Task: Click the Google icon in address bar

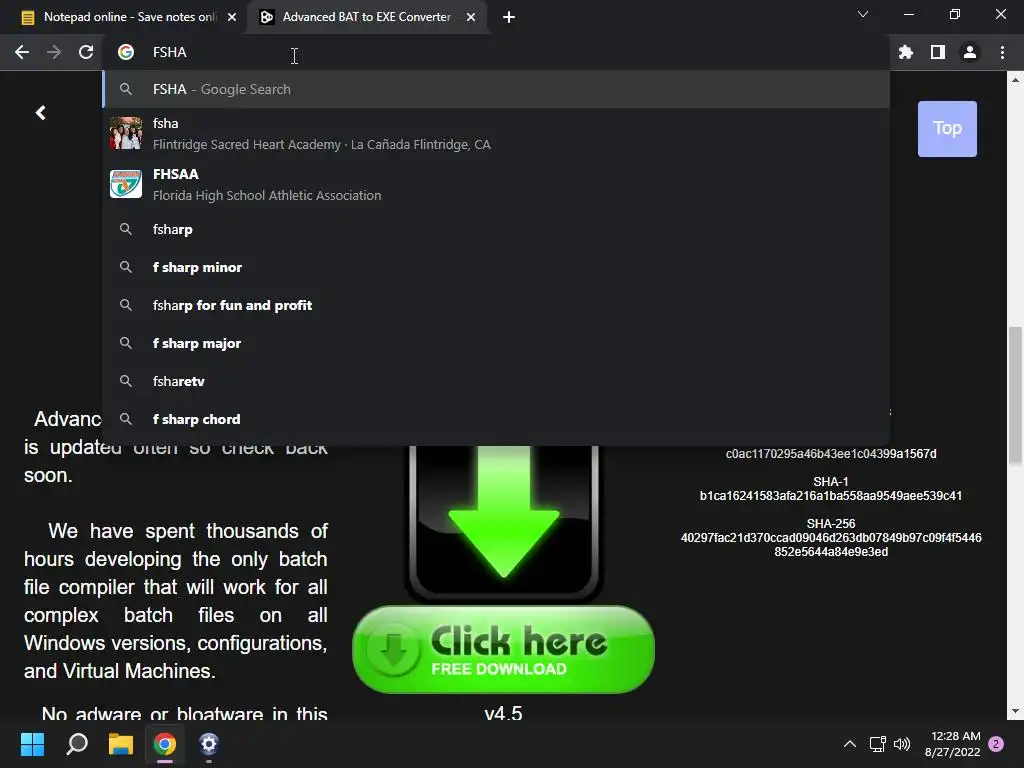Action: click(x=125, y=52)
